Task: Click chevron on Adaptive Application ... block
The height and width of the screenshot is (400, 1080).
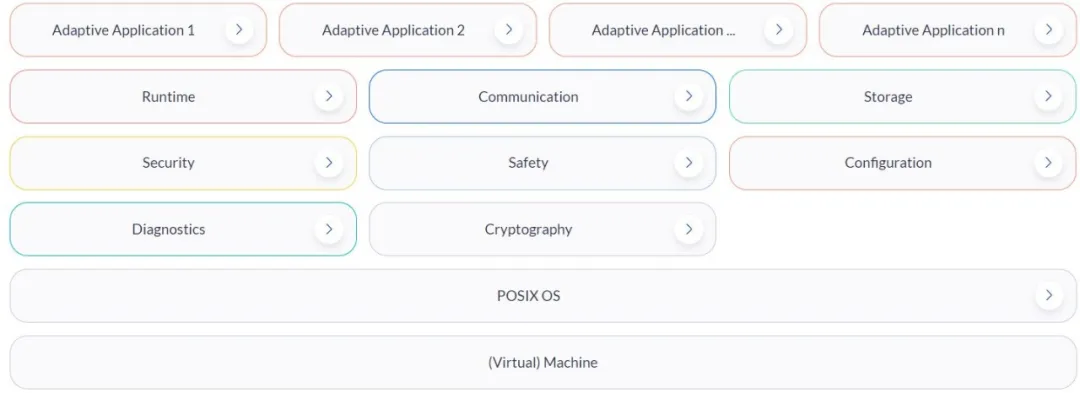Action: tap(778, 30)
